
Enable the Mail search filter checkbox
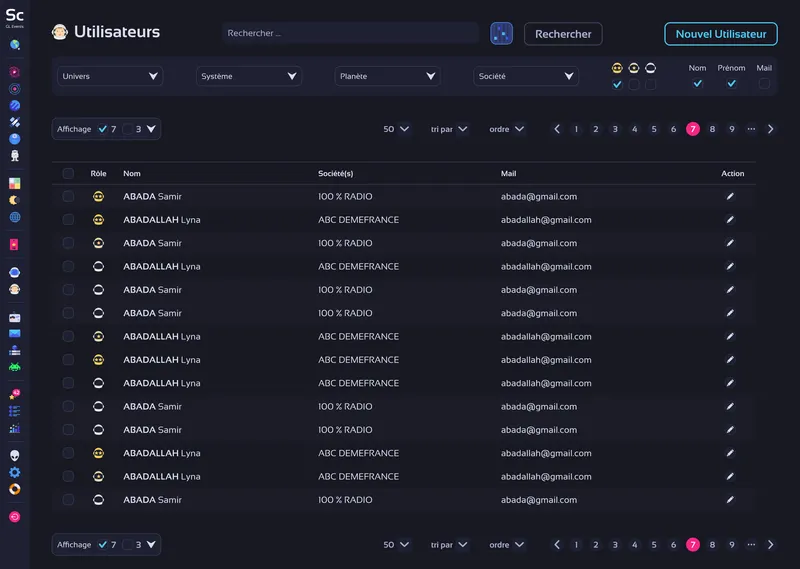[764, 84]
